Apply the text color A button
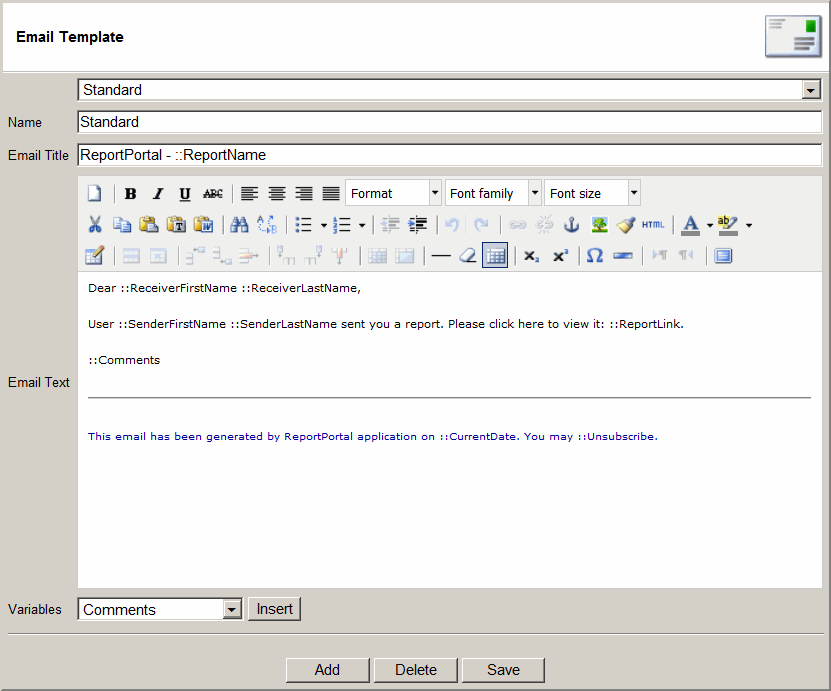Screen dimensions: 831x691 [690, 225]
